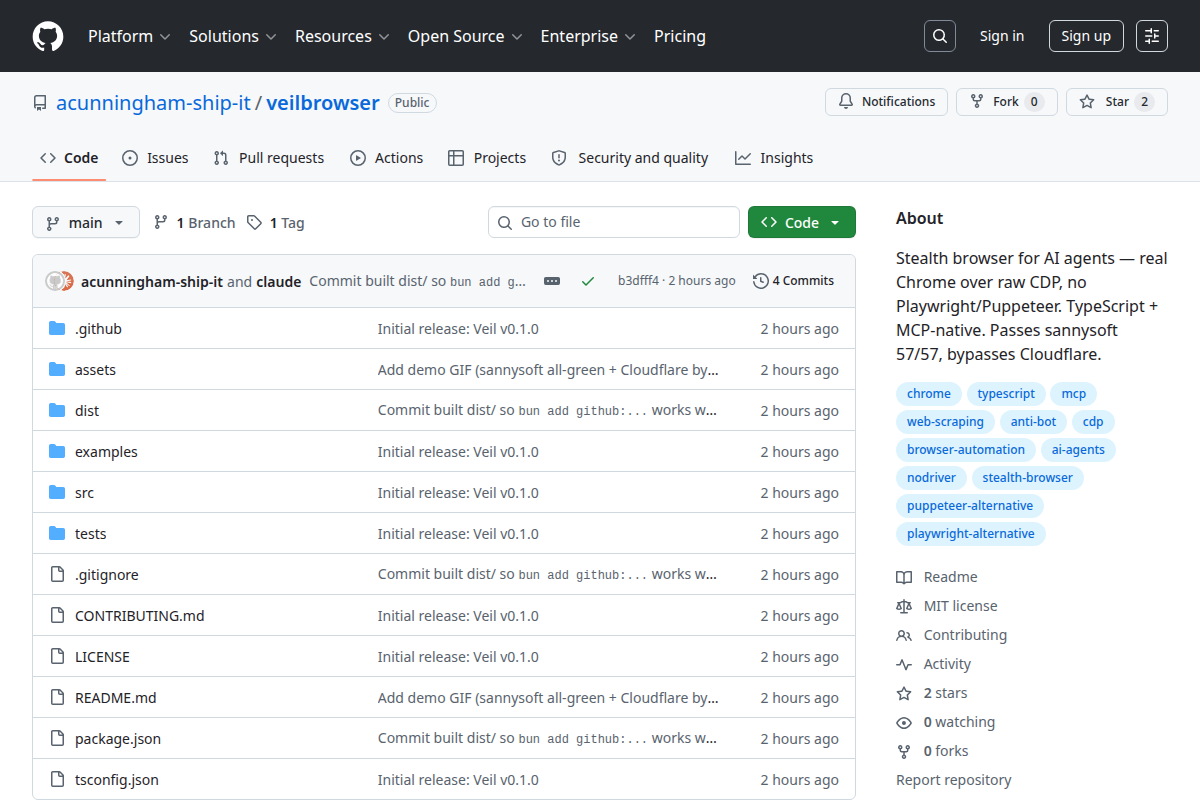Click the dist folder icon
This screenshot has width=1200, height=800.
coord(57,410)
